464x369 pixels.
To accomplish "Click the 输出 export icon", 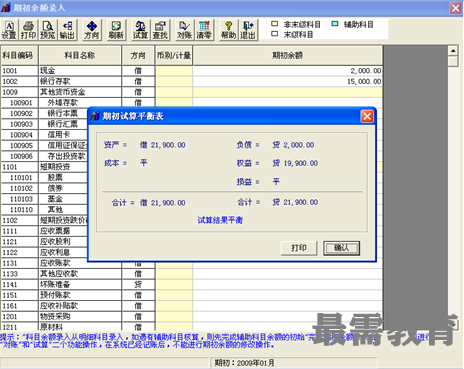I will point(67,30).
